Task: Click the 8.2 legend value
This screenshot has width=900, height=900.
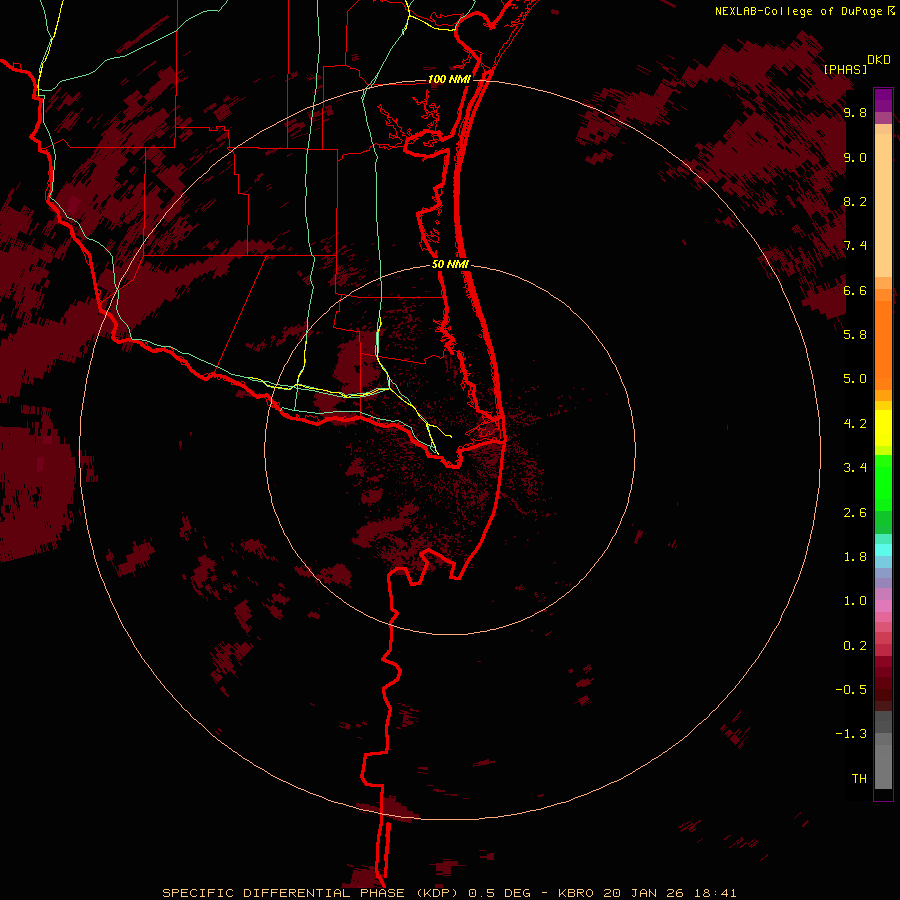Action: [855, 201]
